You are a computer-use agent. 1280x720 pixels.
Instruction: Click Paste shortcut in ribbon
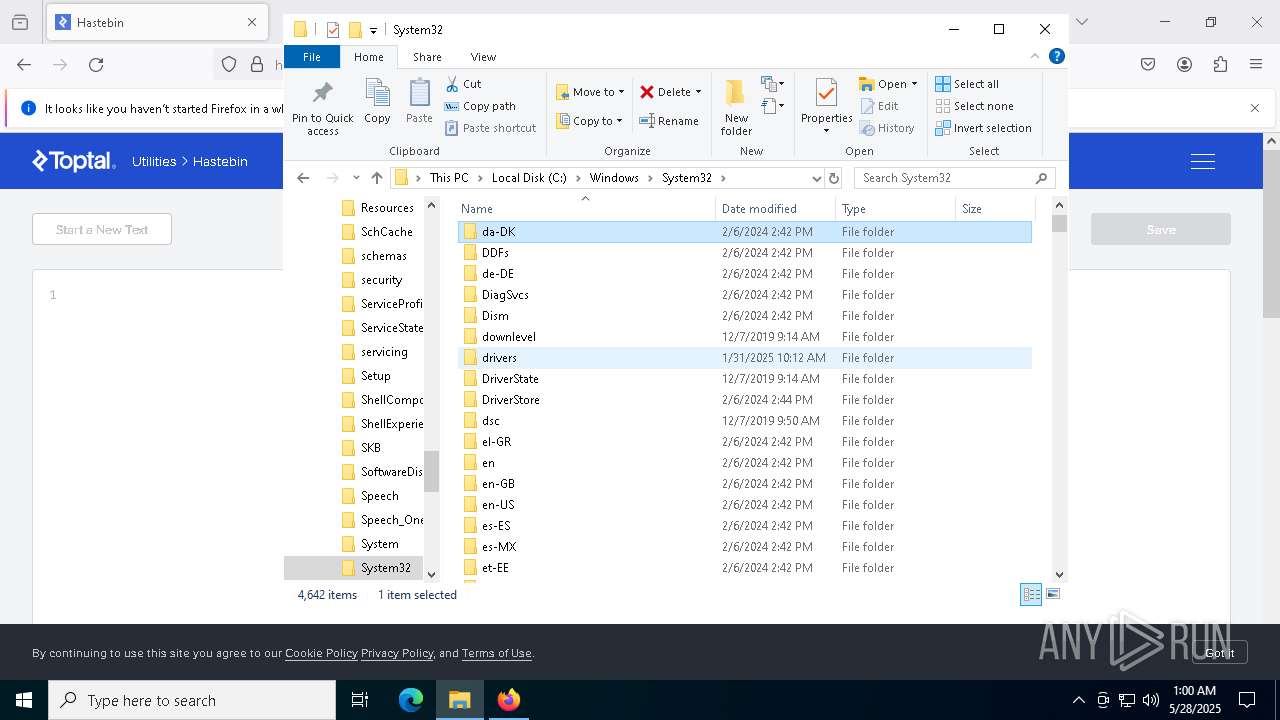490,128
